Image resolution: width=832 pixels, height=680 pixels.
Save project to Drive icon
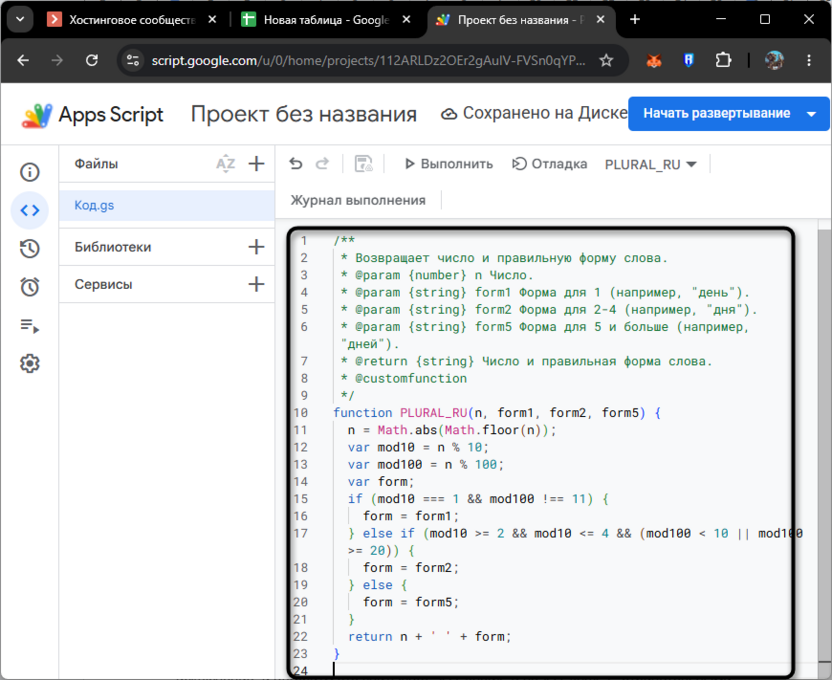(x=363, y=164)
